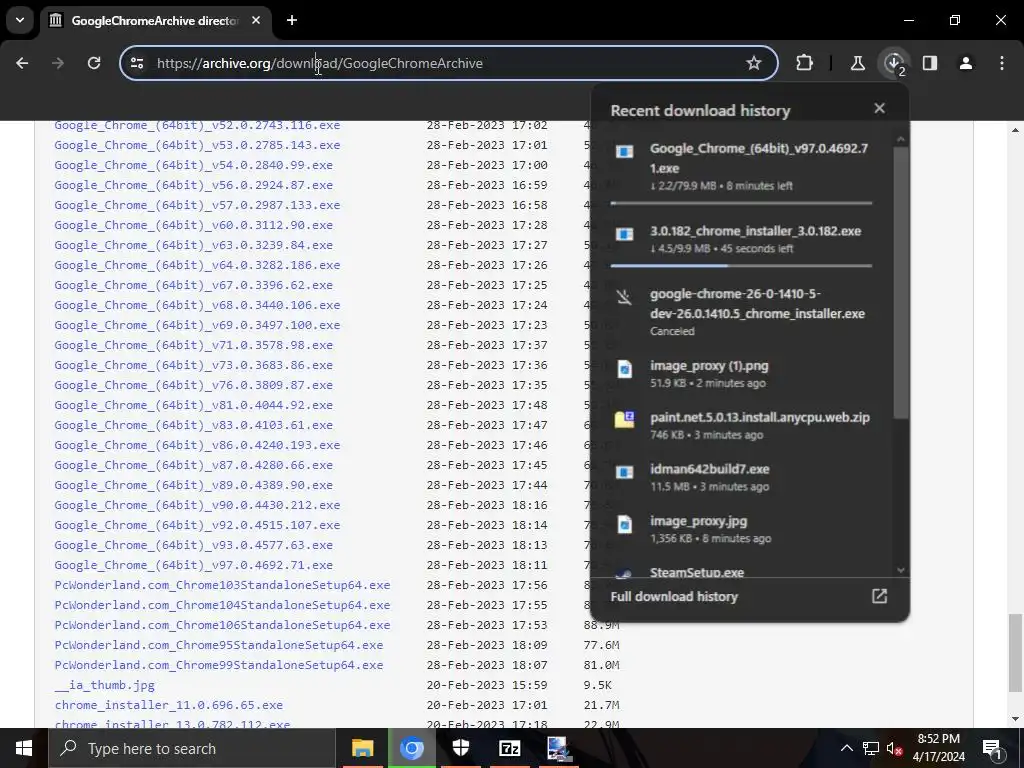Click the download popup scrollbar thumb
Image resolution: width=1024 pixels, height=768 pixels.
click(901, 282)
